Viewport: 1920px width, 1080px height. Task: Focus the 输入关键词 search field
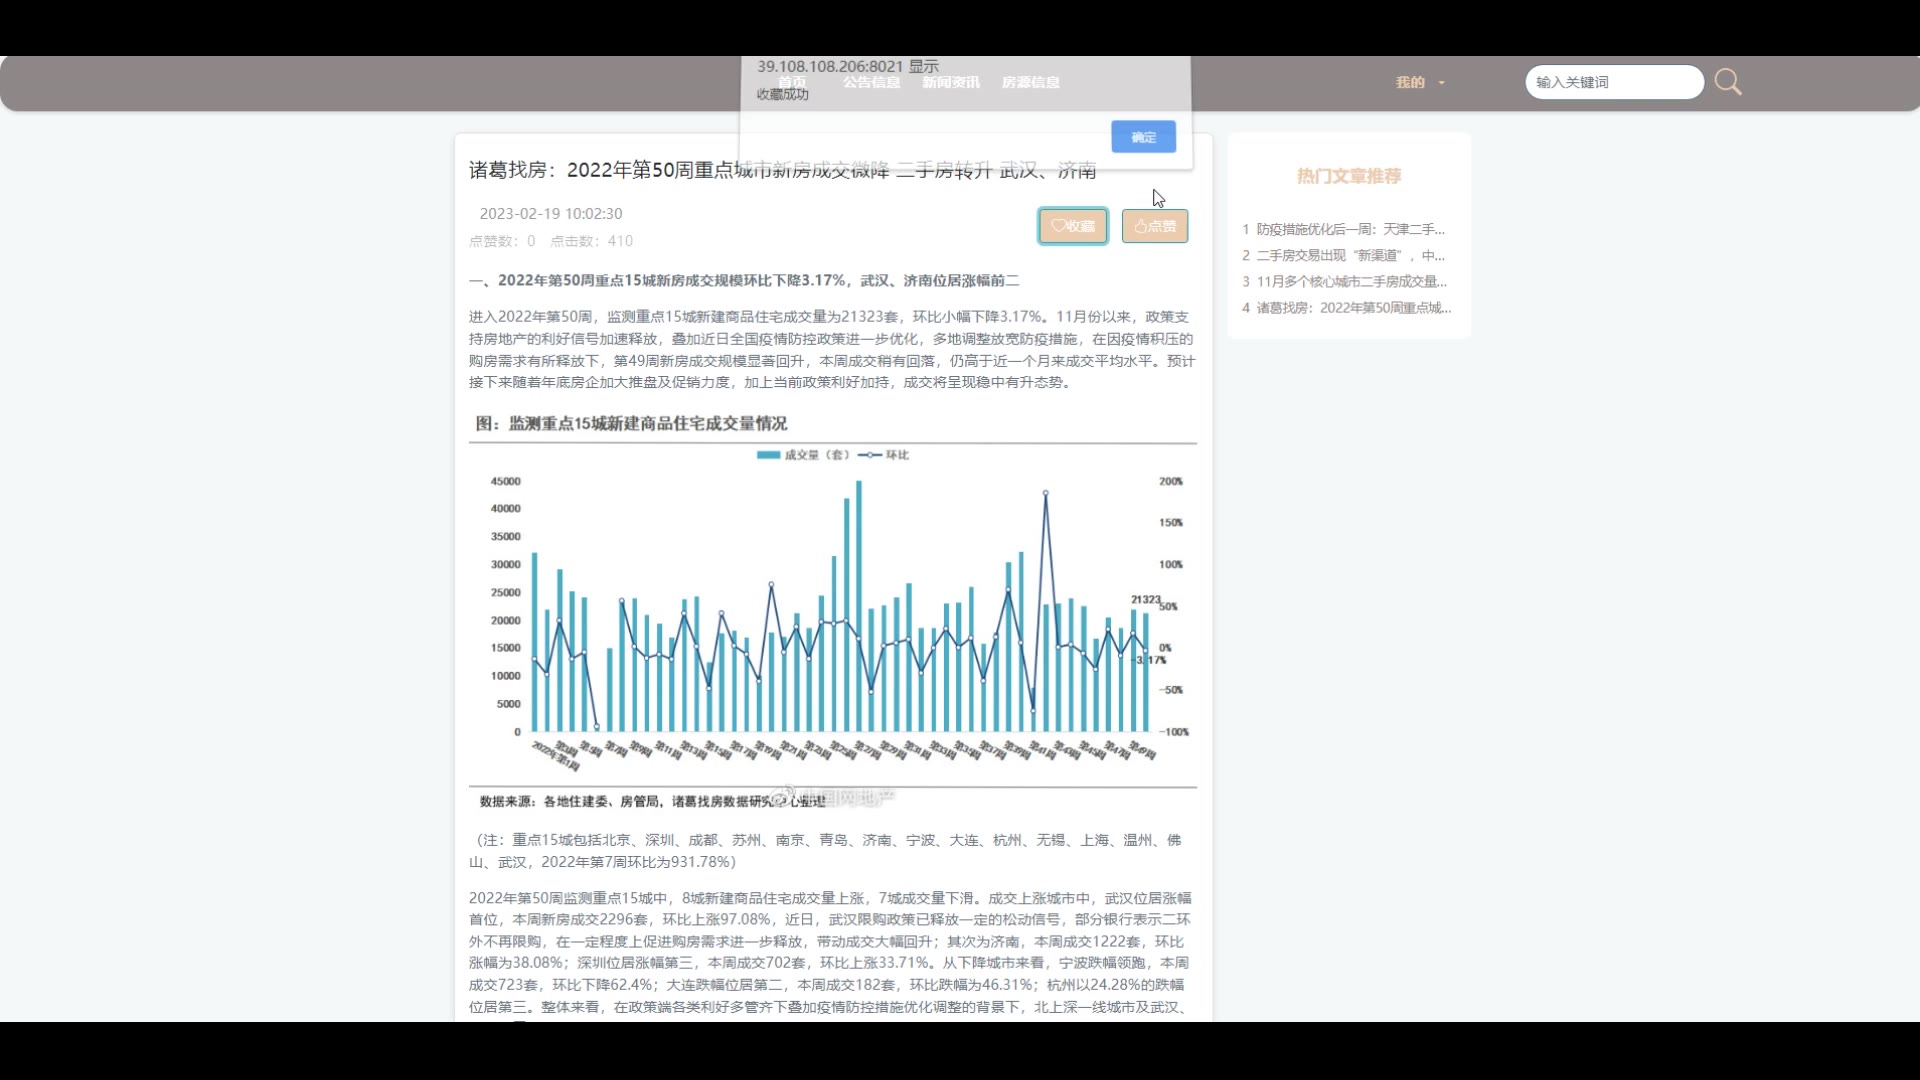point(1612,82)
